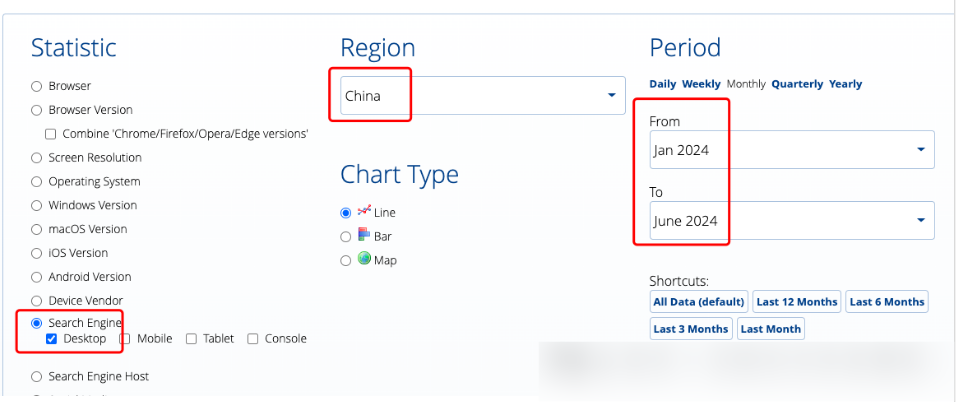Expand the From date dropdown
Viewport: 956px width, 402px height.
tap(791, 150)
